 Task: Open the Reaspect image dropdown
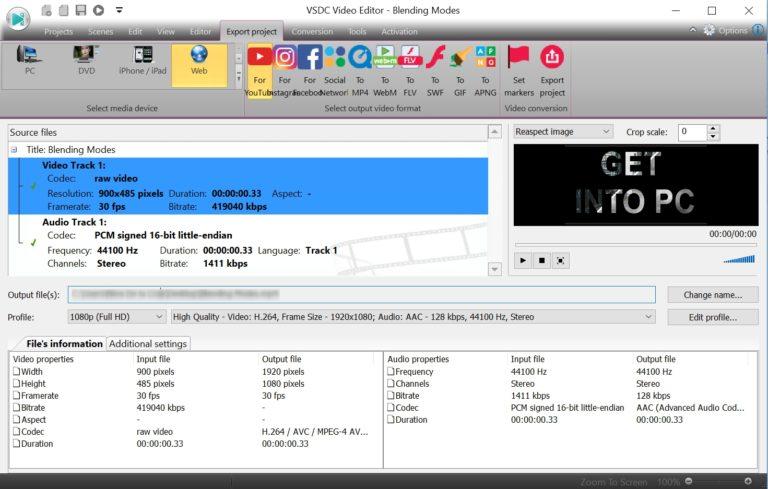click(x=563, y=131)
